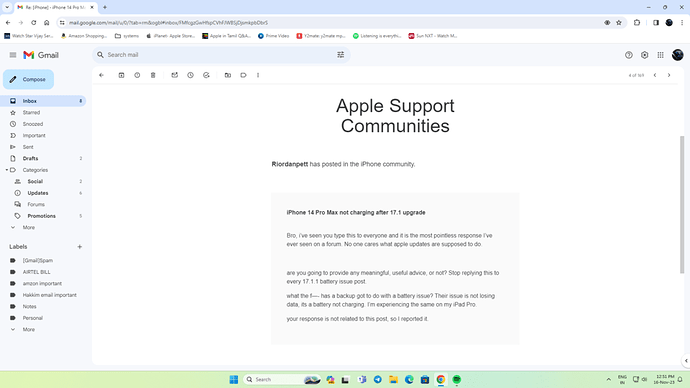
Task: Mark the email as unread
Action: [175, 75]
